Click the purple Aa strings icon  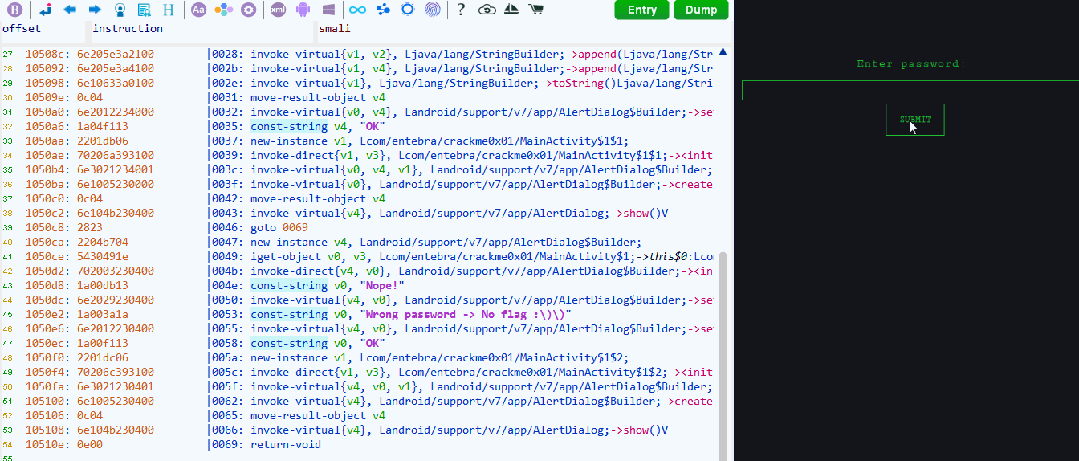click(198, 10)
